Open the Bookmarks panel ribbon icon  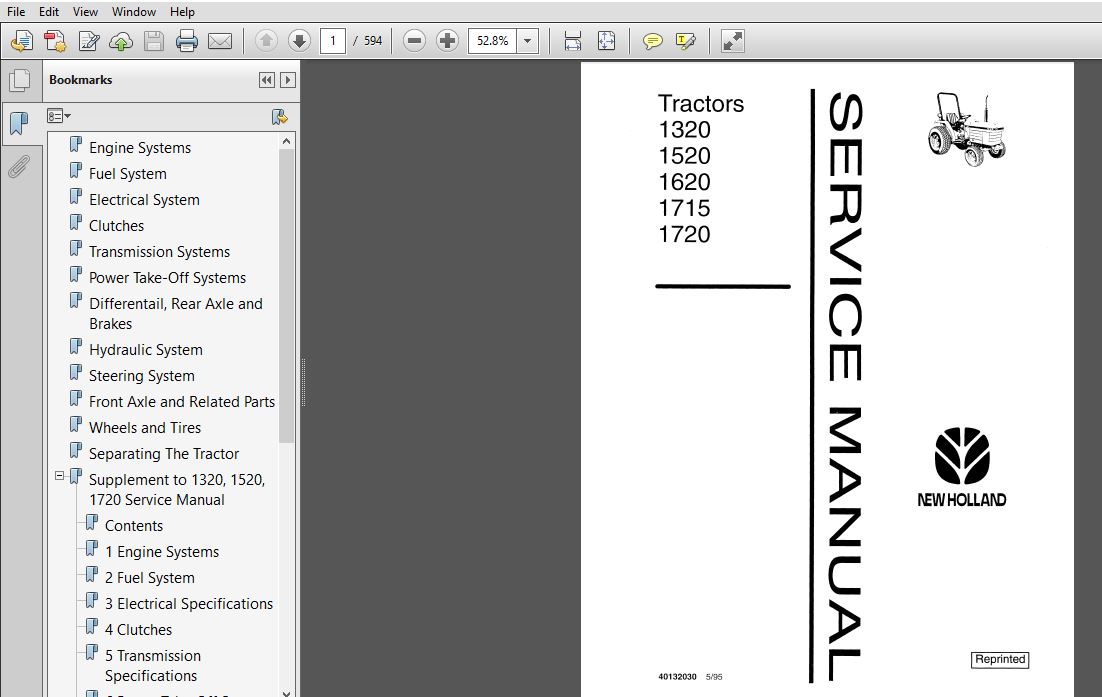[x=19, y=124]
